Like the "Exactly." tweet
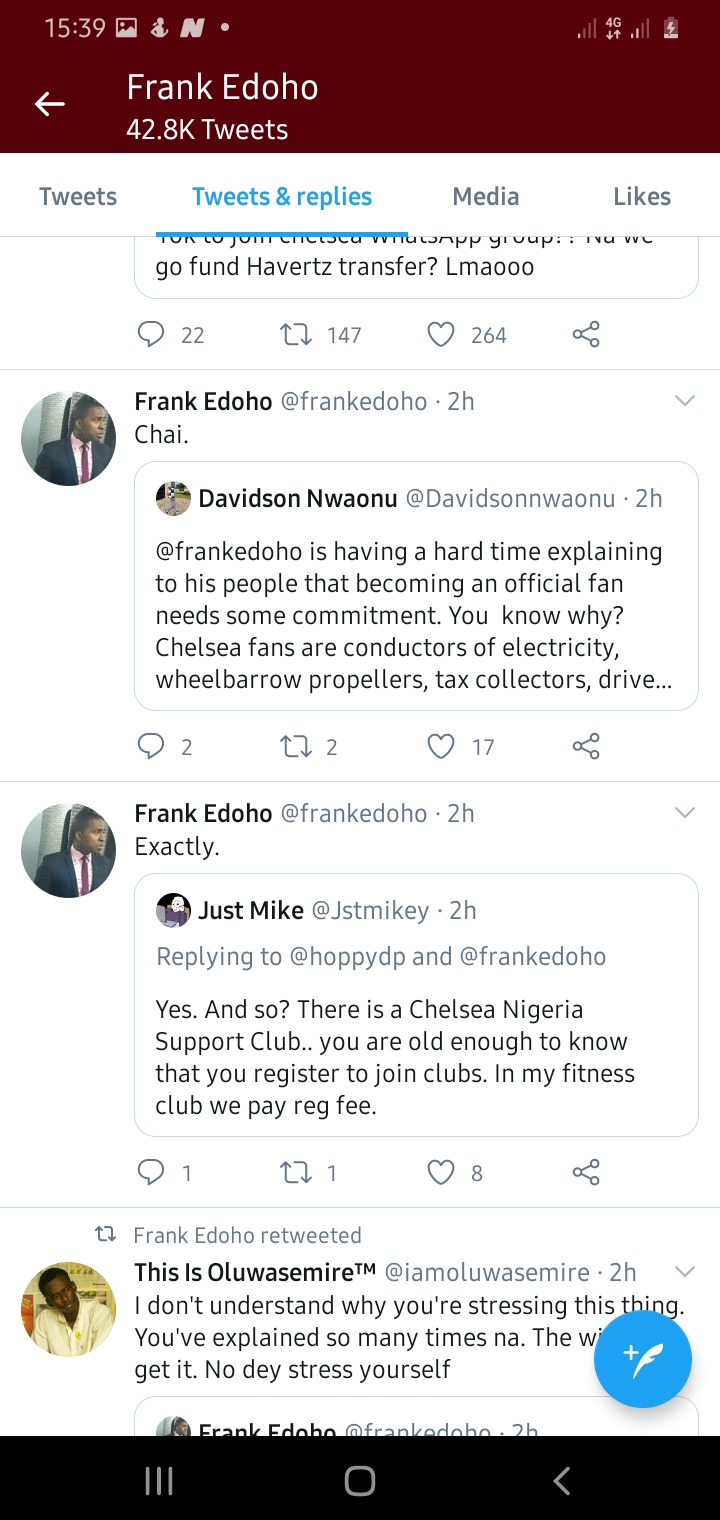Image resolution: width=720 pixels, height=1520 pixels. [441, 1172]
